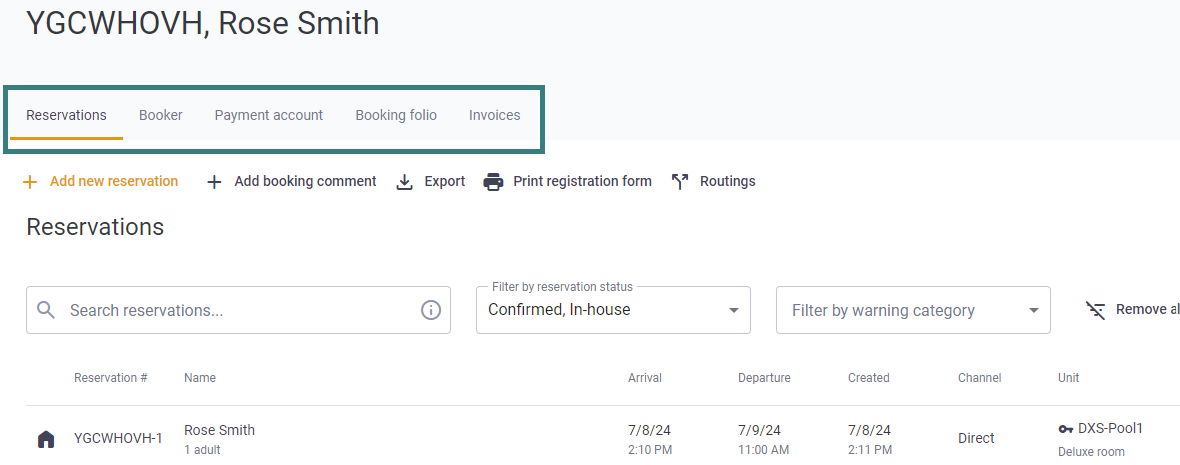Click the arrow on Confirmed, In-house selector
This screenshot has width=1180, height=465.
[x=734, y=311]
